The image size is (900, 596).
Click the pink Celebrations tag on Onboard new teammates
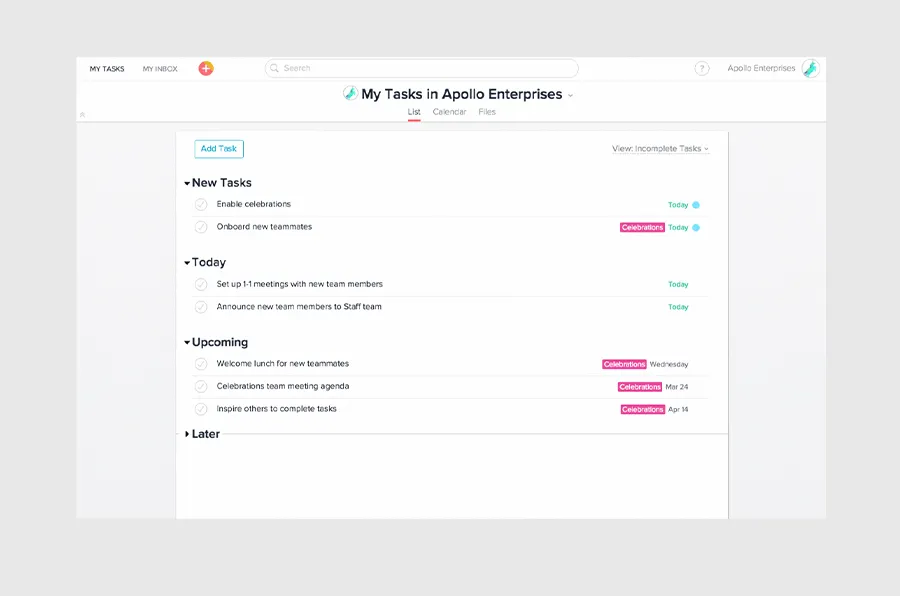click(643, 227)
